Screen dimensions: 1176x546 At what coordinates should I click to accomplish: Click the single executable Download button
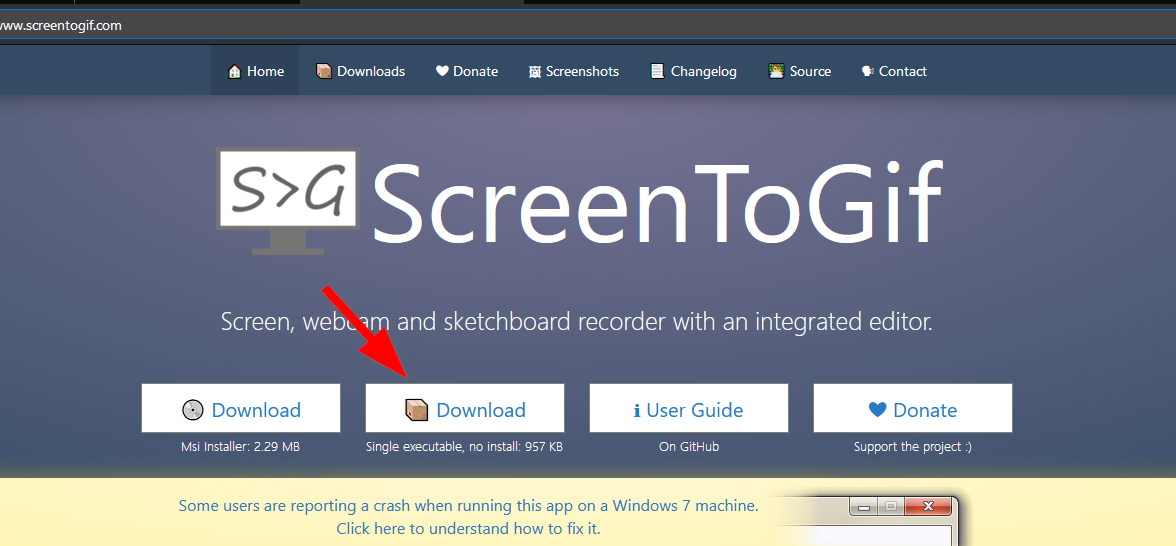(x=465, y=408)
